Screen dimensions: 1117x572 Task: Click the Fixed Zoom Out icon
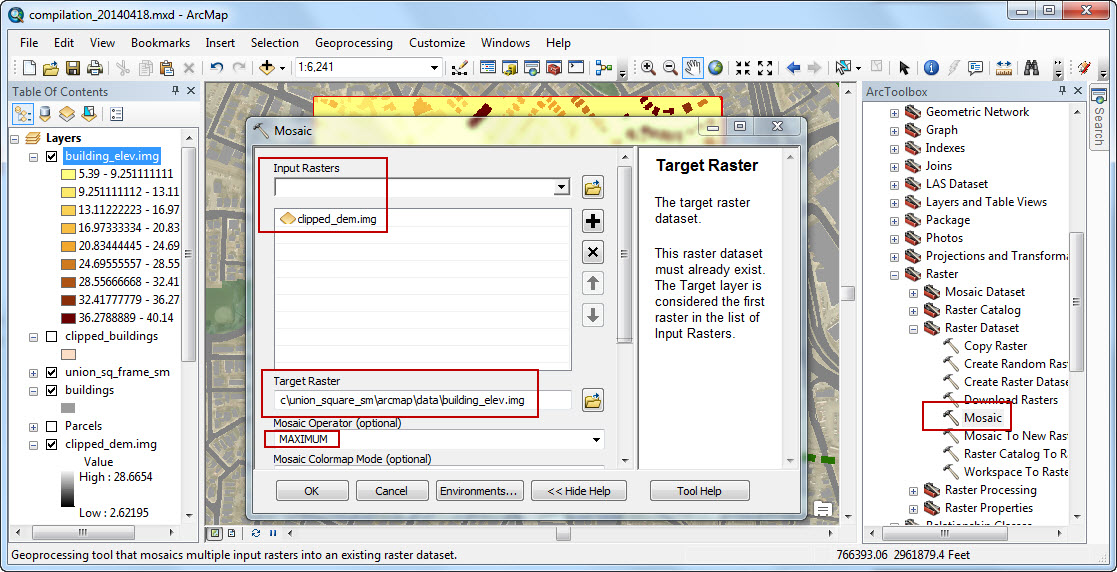[x=765, y=68]
